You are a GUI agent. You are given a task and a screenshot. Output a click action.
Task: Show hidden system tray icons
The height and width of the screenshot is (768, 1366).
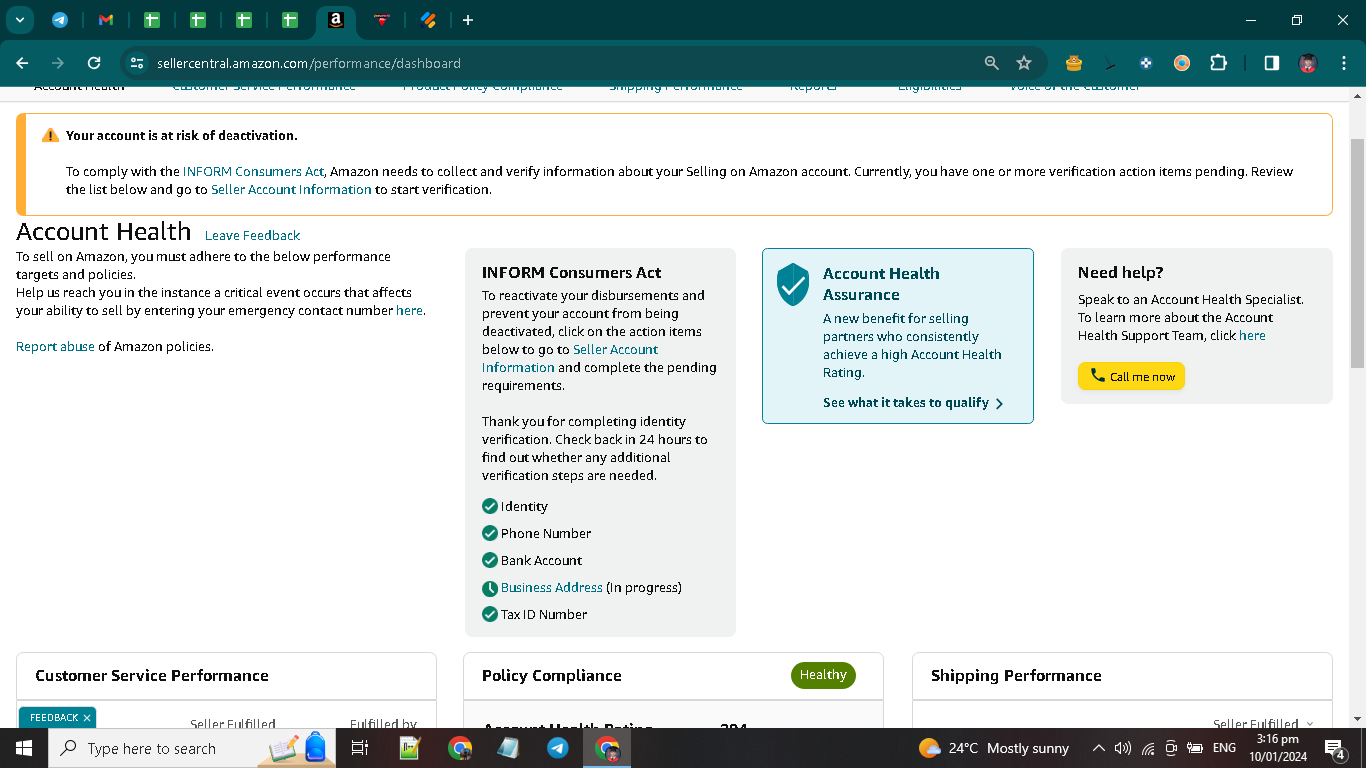[1098, 748]
